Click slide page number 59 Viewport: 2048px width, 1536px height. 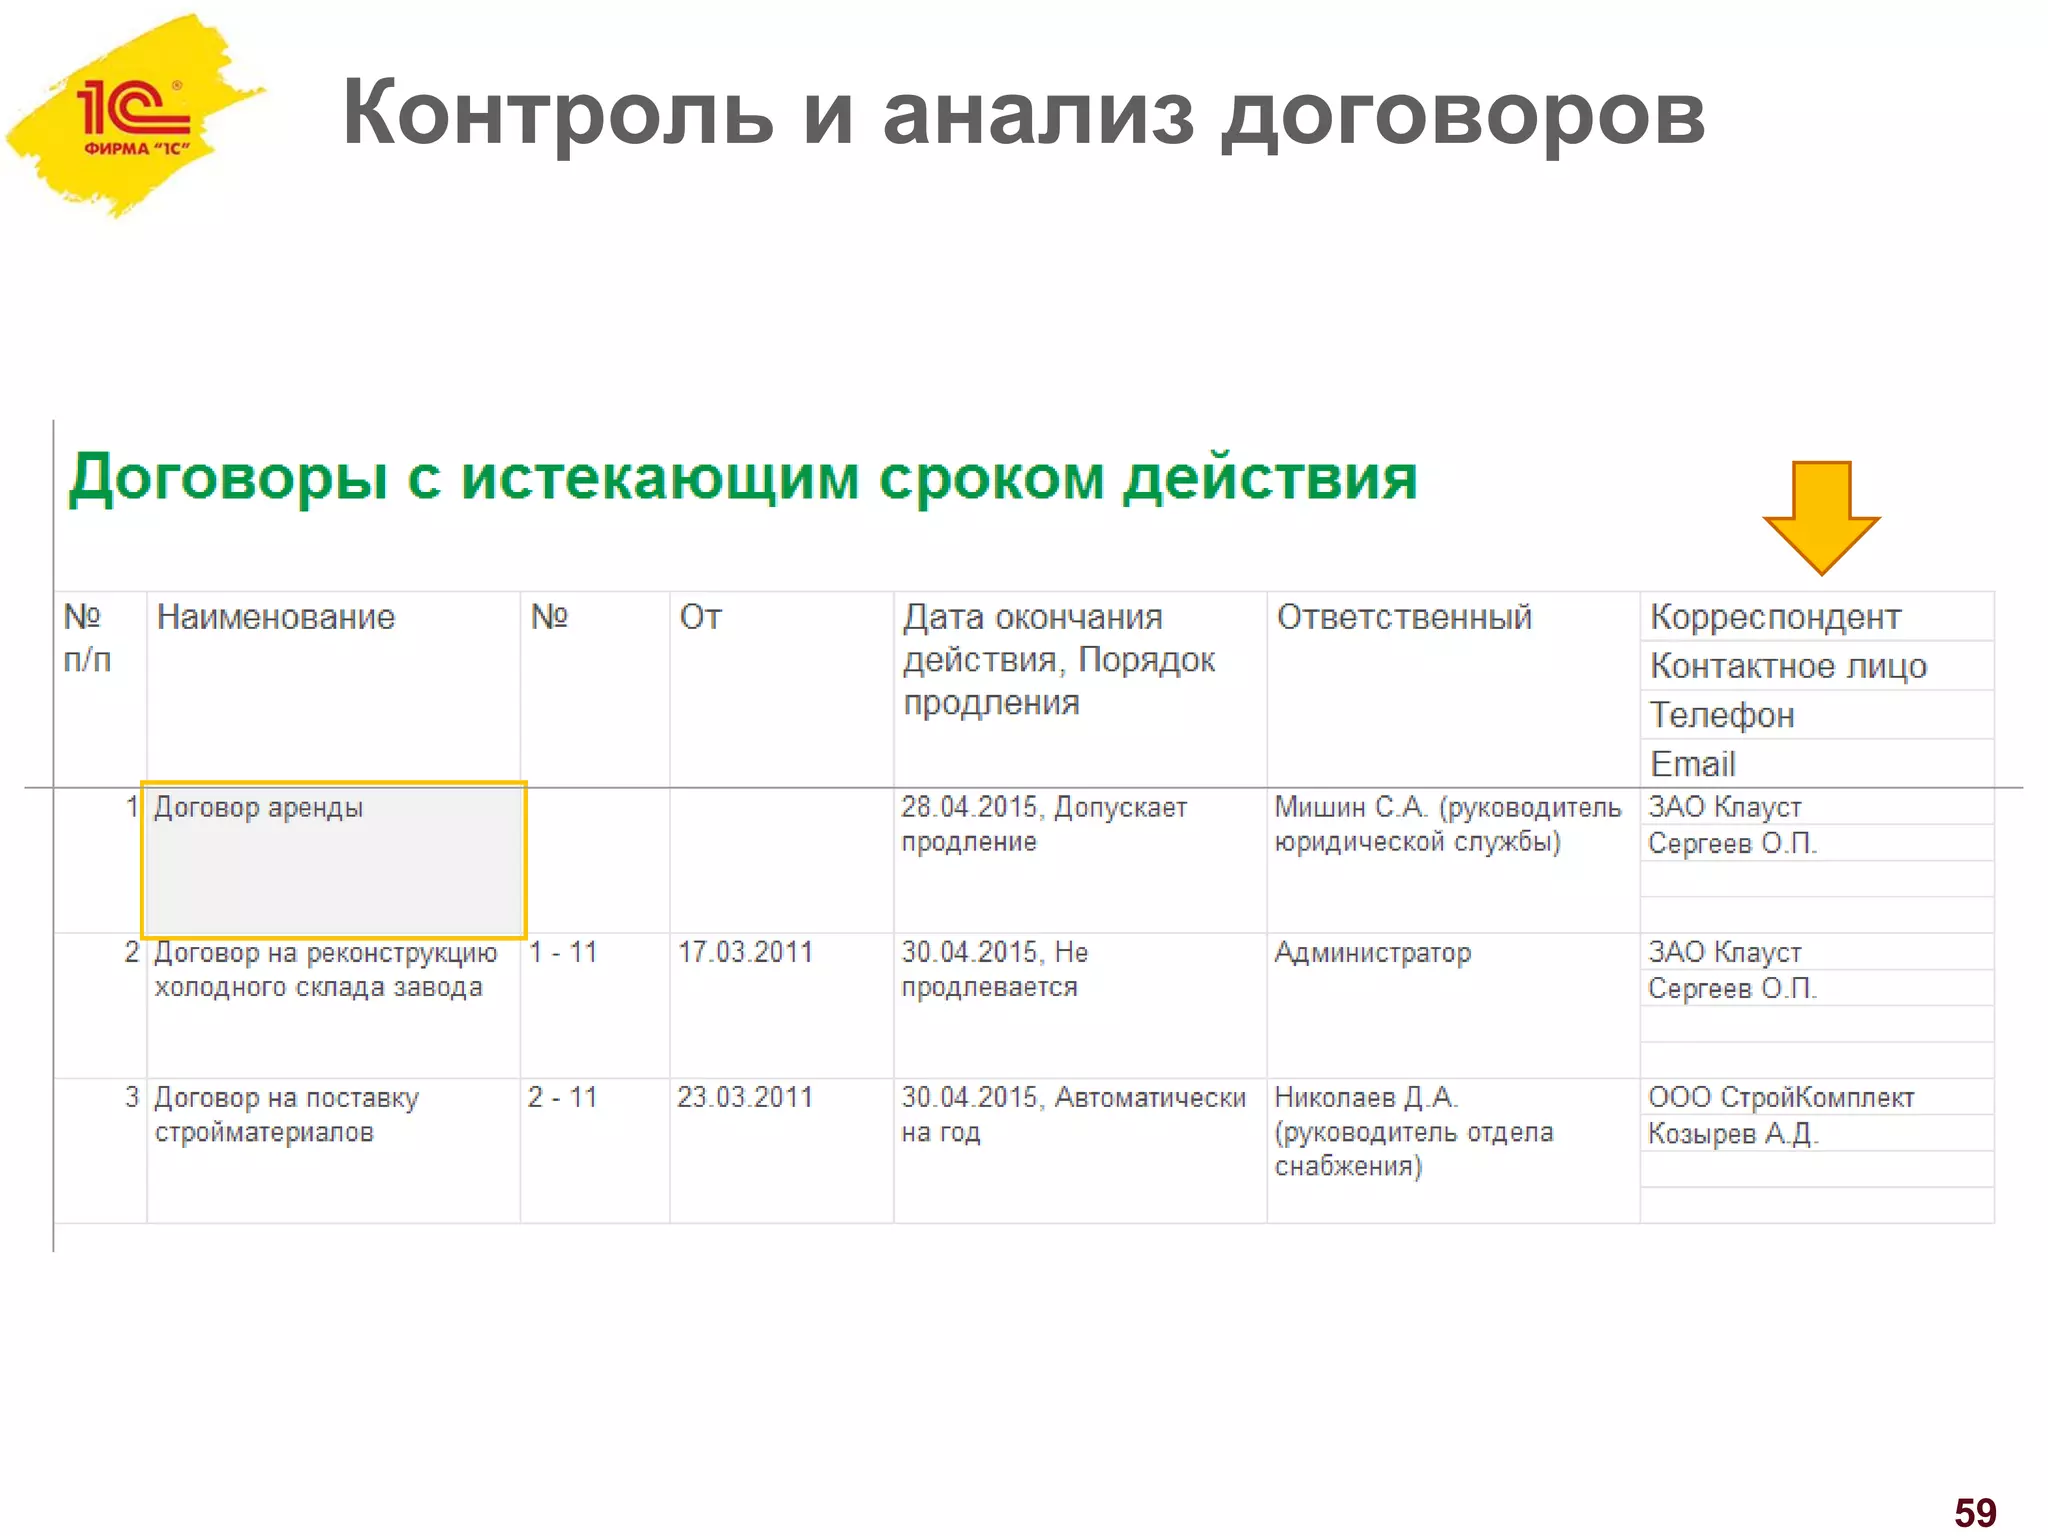(x=1975, y=1512)
